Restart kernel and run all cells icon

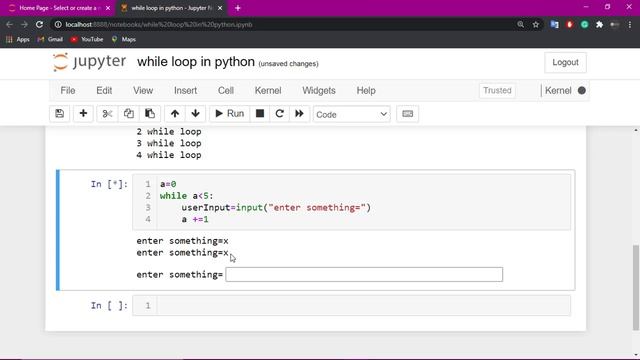point(299,114)
